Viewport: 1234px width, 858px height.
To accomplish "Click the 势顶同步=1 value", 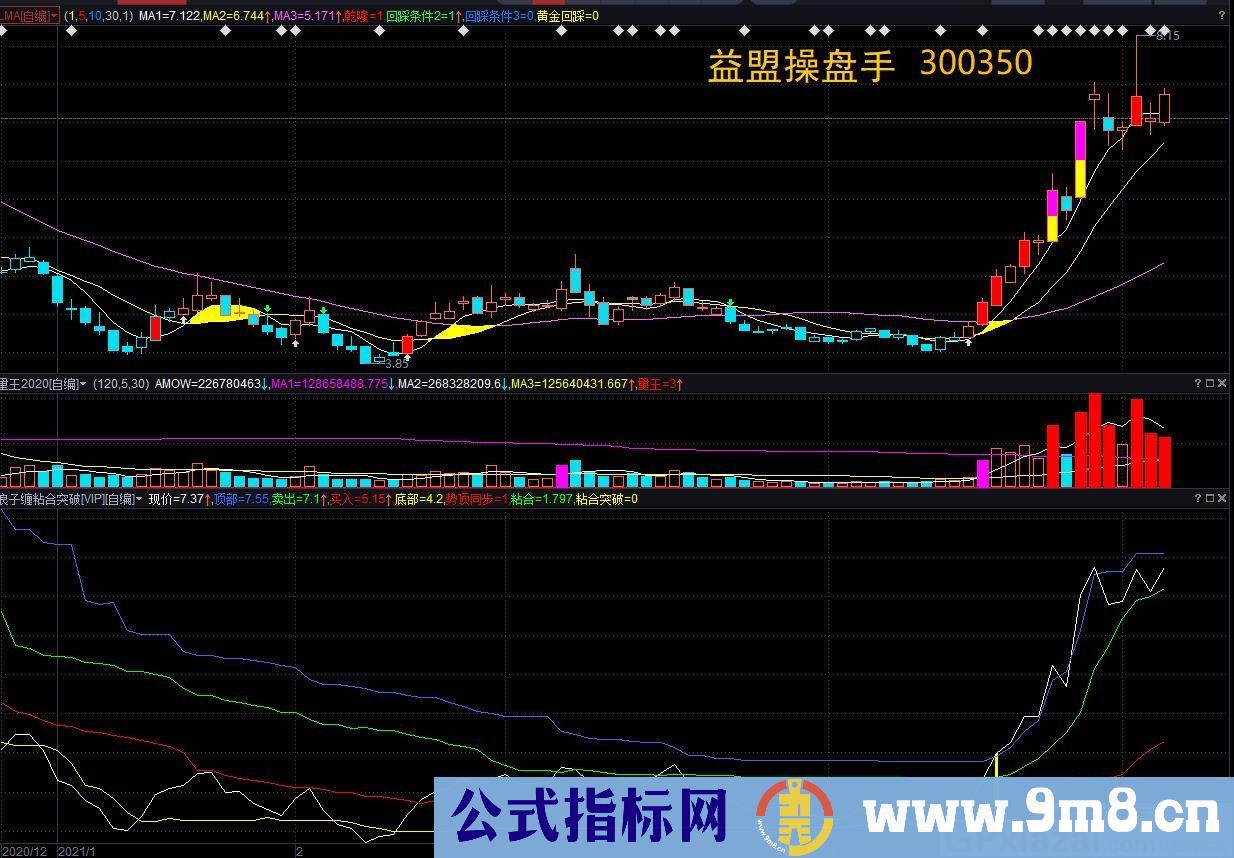I will click(x=477, y=499).
